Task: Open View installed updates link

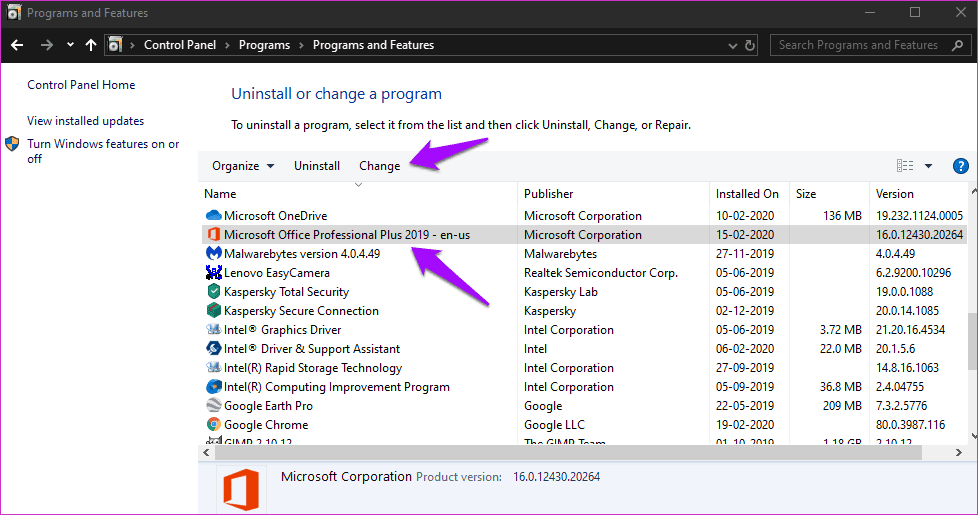Action: (86, 121)
